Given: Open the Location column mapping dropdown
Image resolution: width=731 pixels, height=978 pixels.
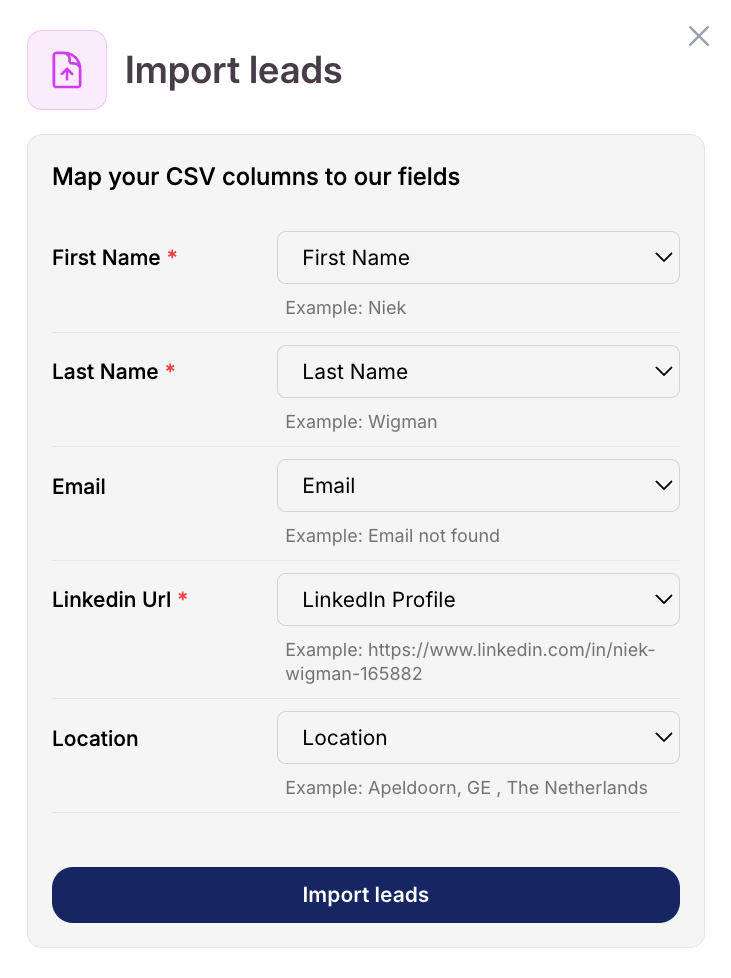Looking at the screenshot, I should (478, 738).
